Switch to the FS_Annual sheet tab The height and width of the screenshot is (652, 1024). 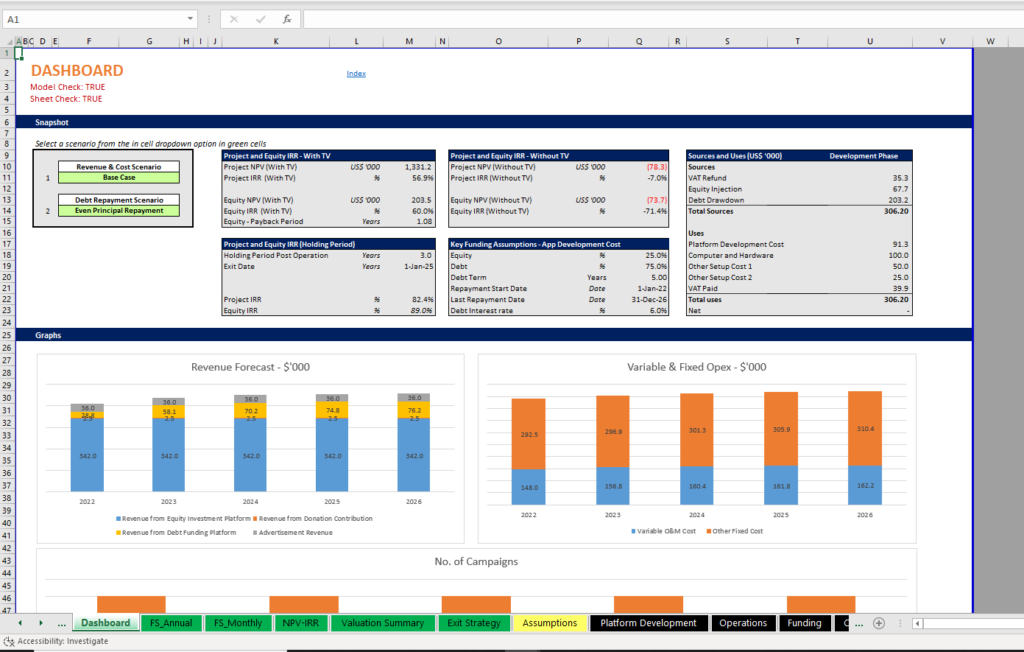coord(170,623)
